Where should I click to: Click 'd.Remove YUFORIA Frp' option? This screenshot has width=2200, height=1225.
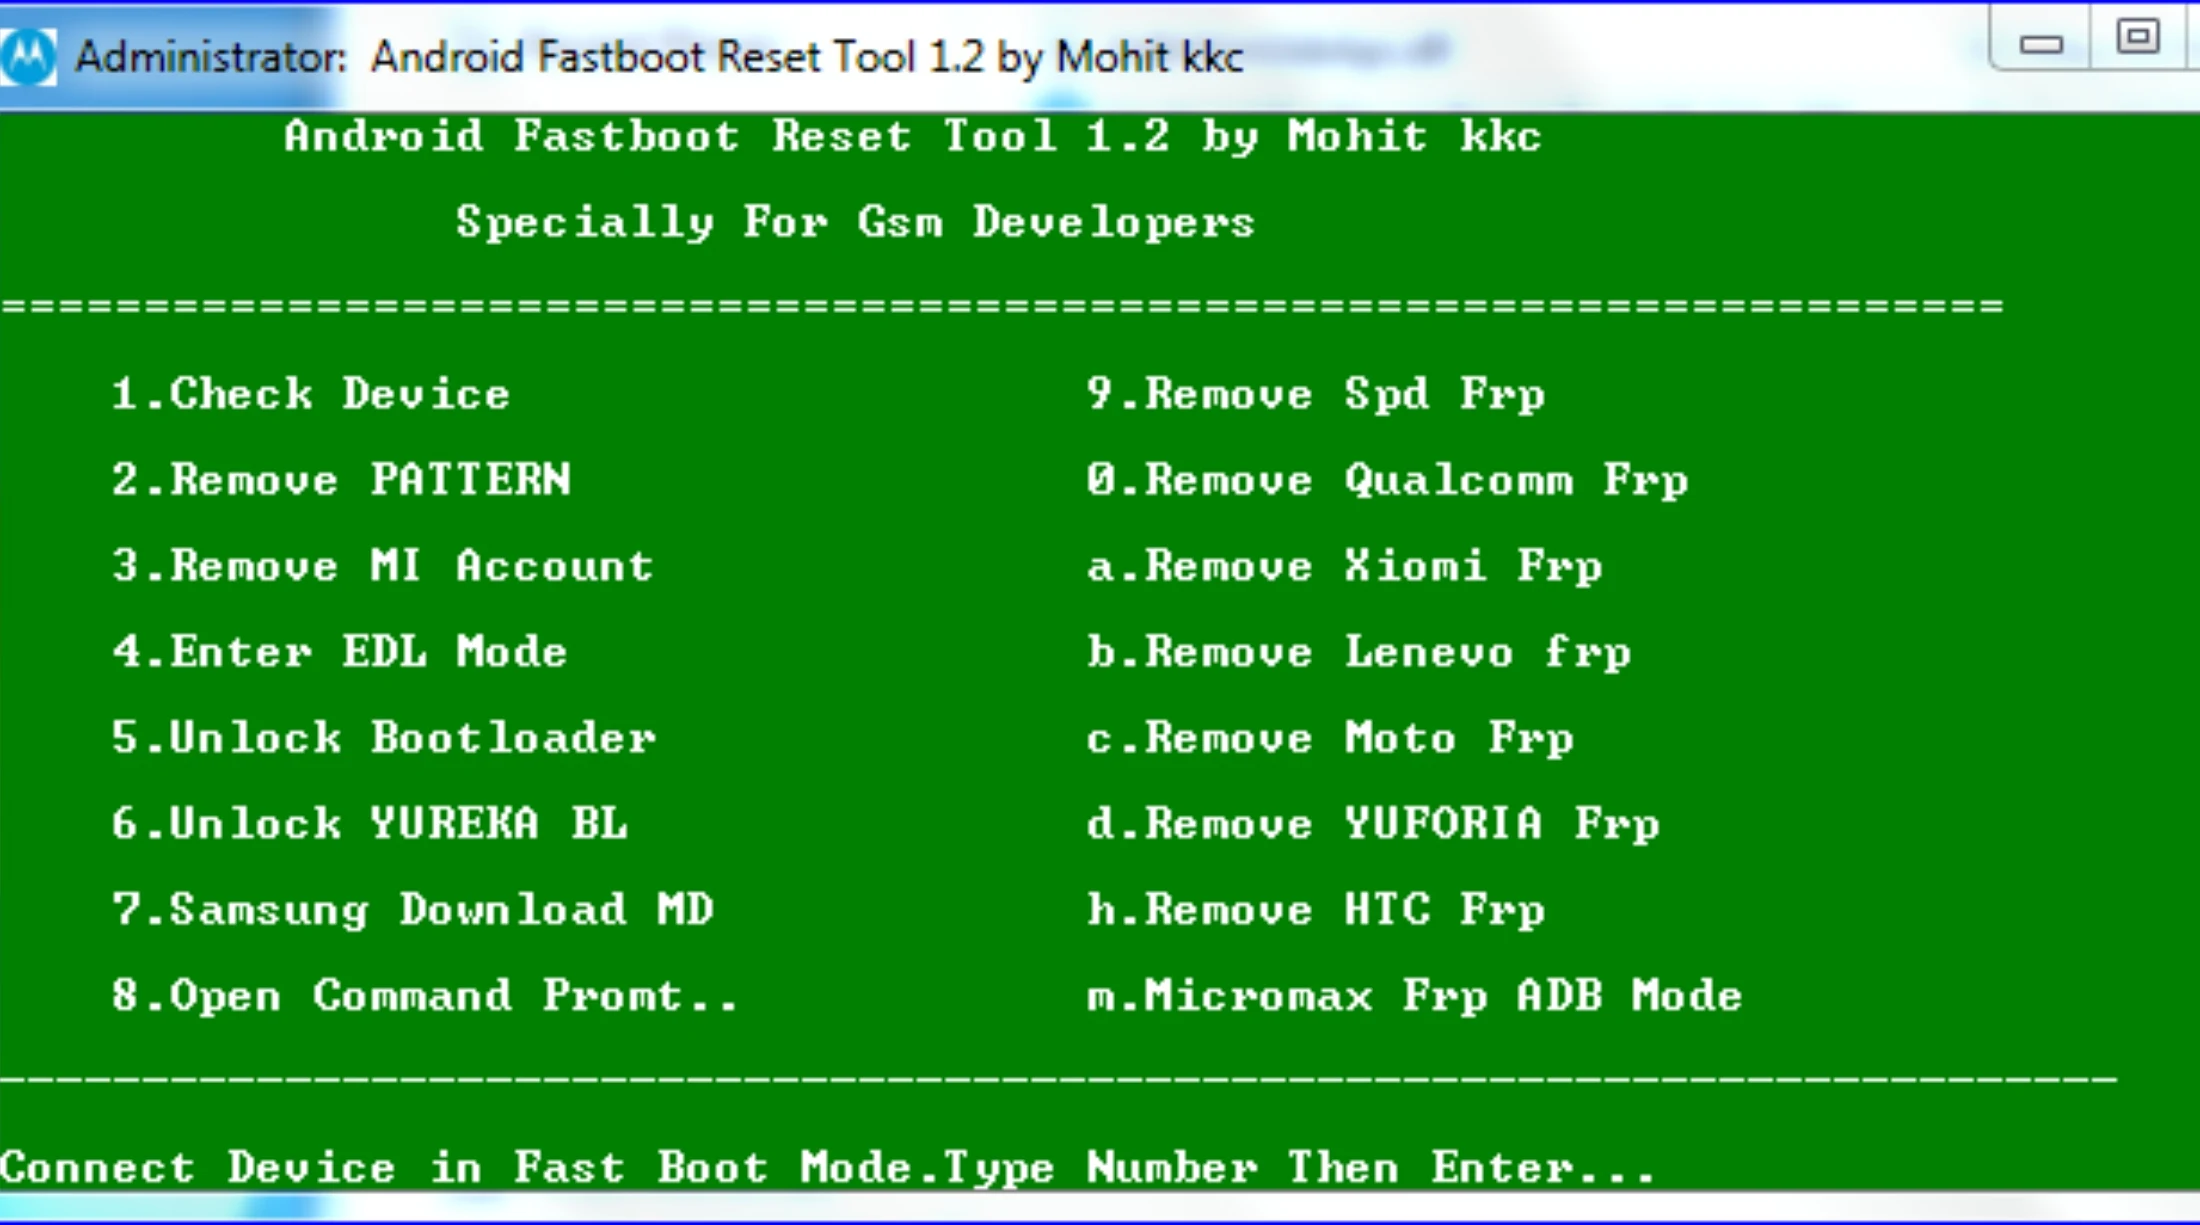coord(1372,824)
